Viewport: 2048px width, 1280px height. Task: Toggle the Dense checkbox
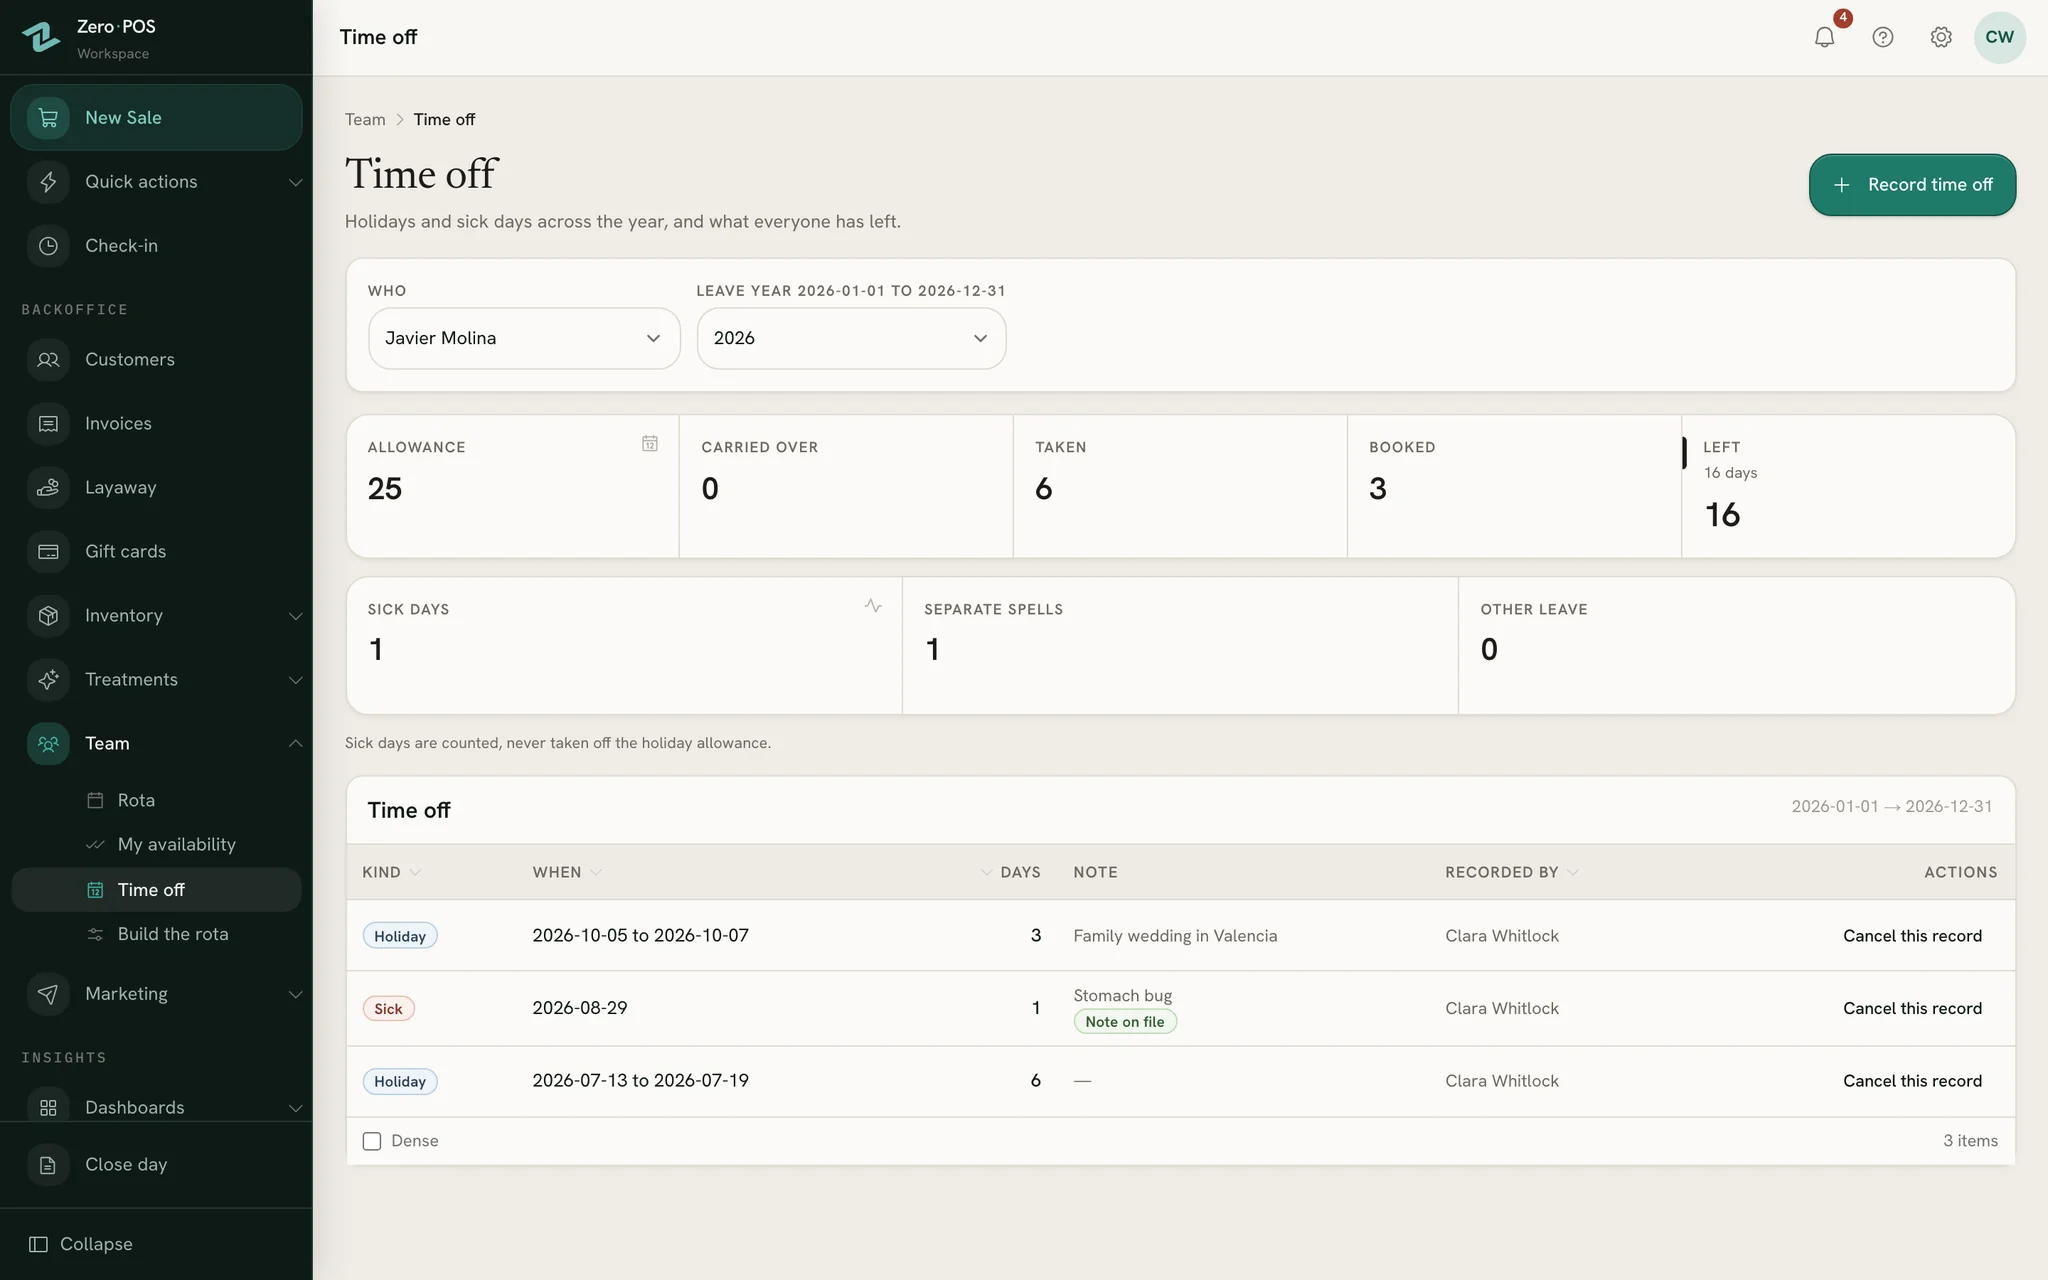click(x=372, y=1141)
